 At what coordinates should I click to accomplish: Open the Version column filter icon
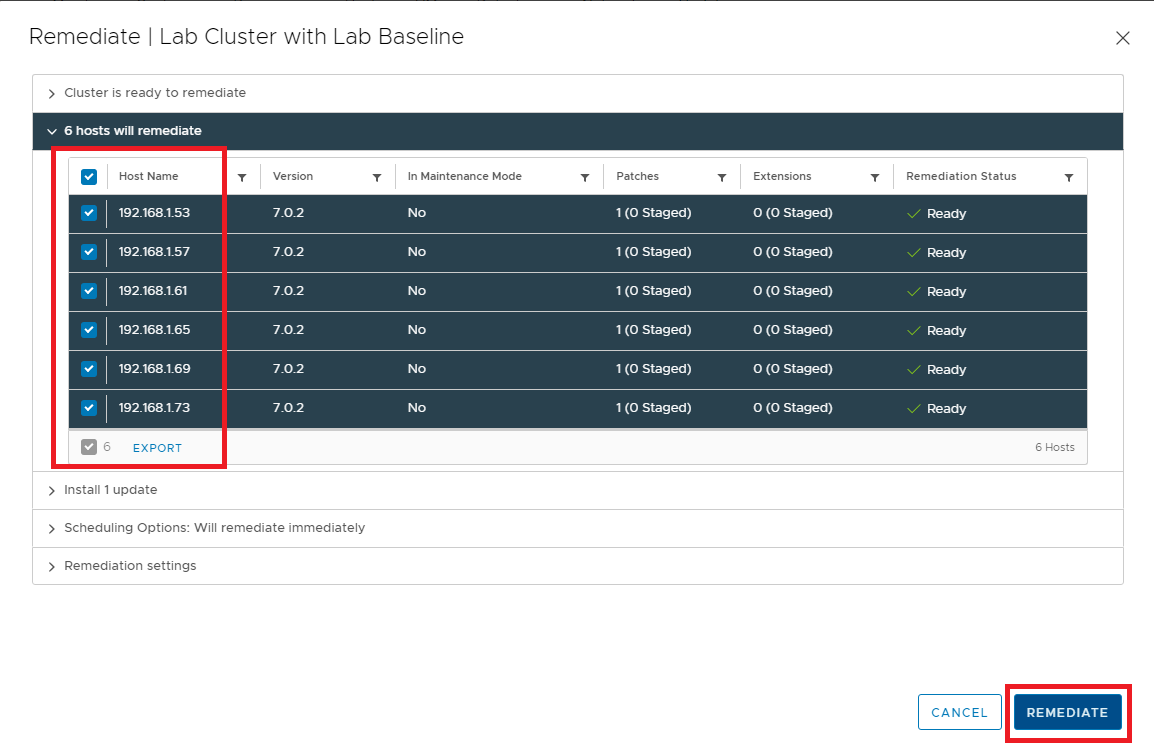[377, 177]
